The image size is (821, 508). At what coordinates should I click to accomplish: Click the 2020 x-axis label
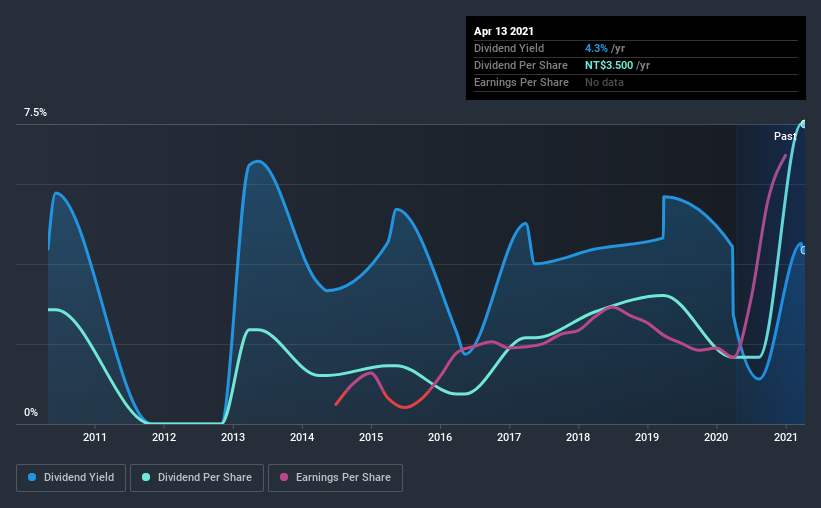coord(716,437)
